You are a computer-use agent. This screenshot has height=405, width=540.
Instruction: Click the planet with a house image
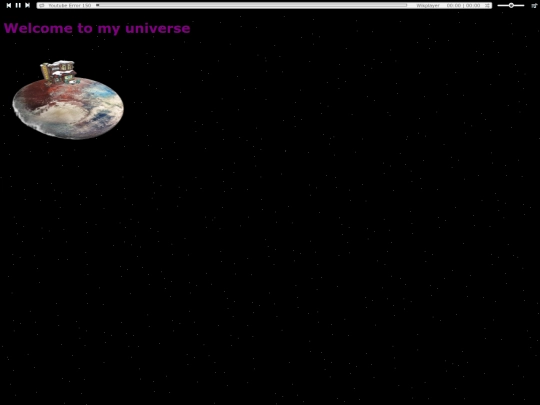point(68,100)
